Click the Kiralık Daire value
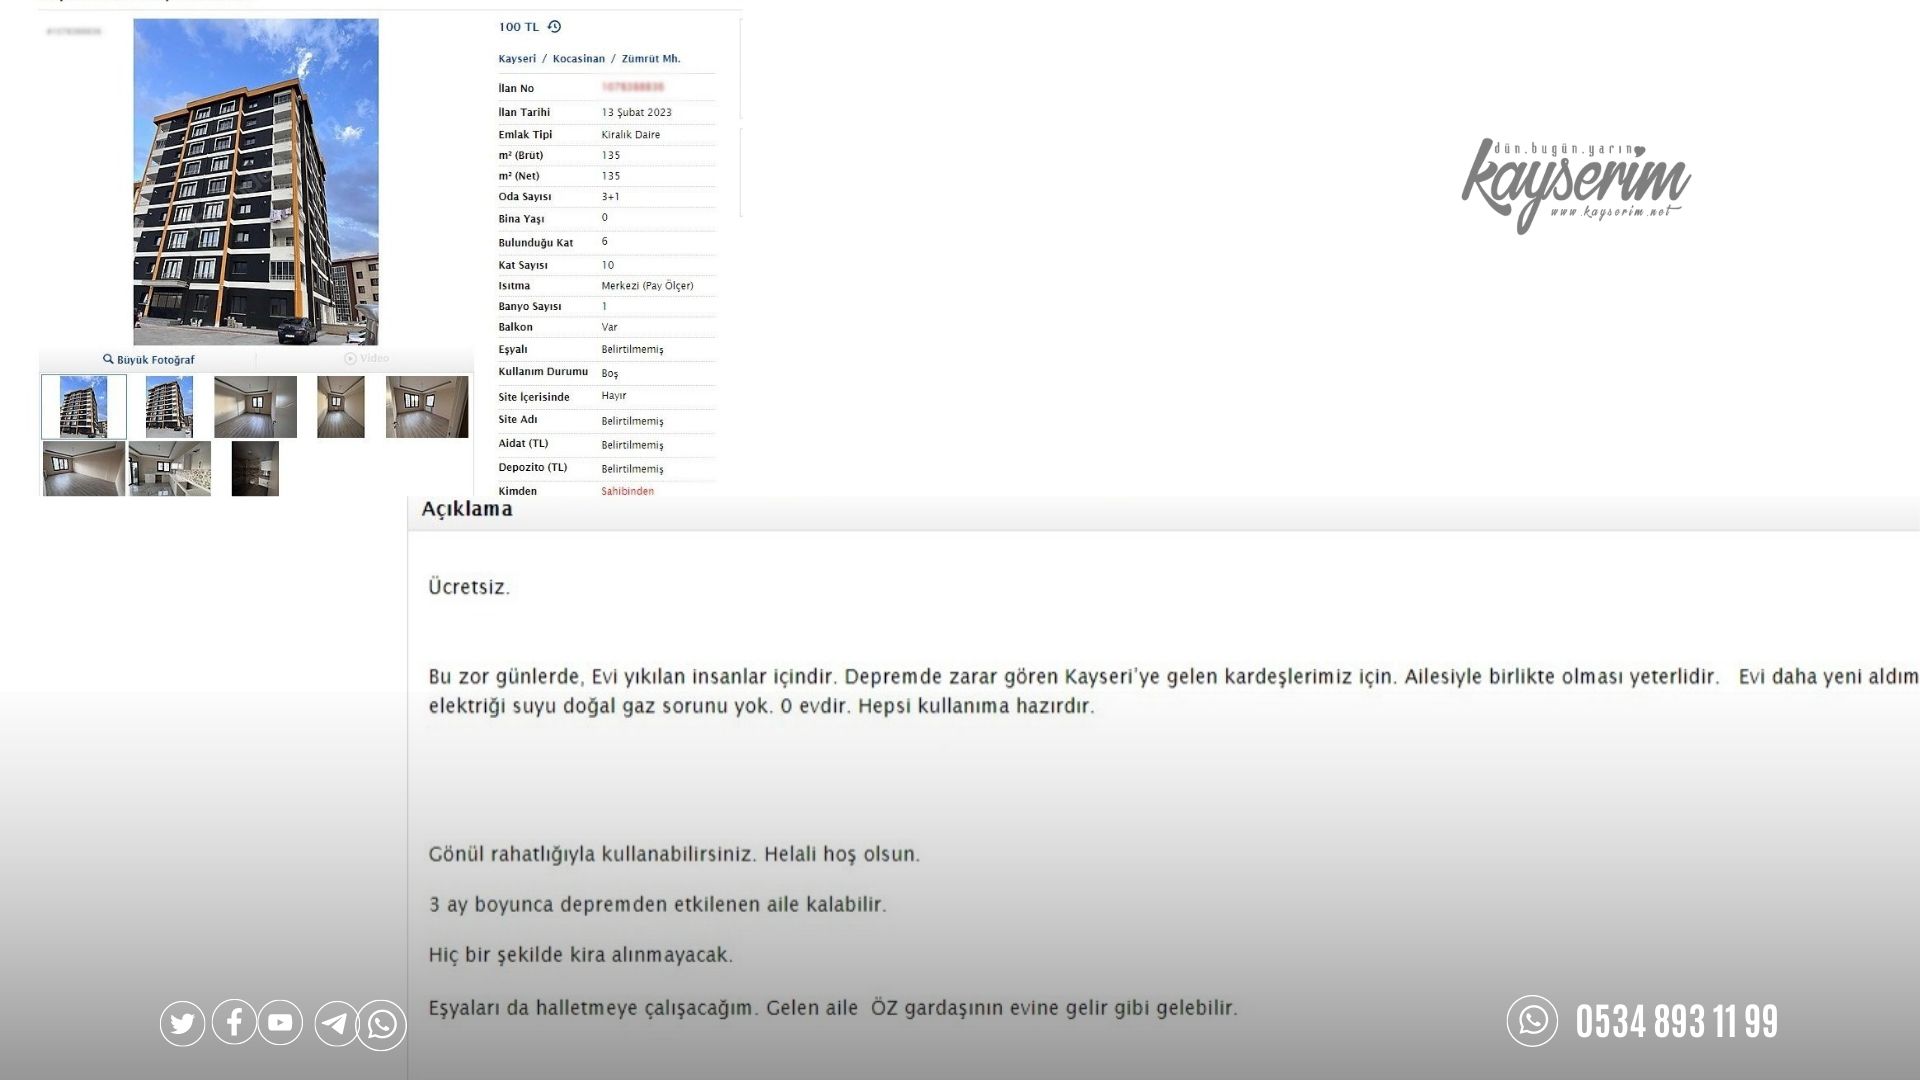The height and width of the screenshot is (1080, 1920). (630, 135)
